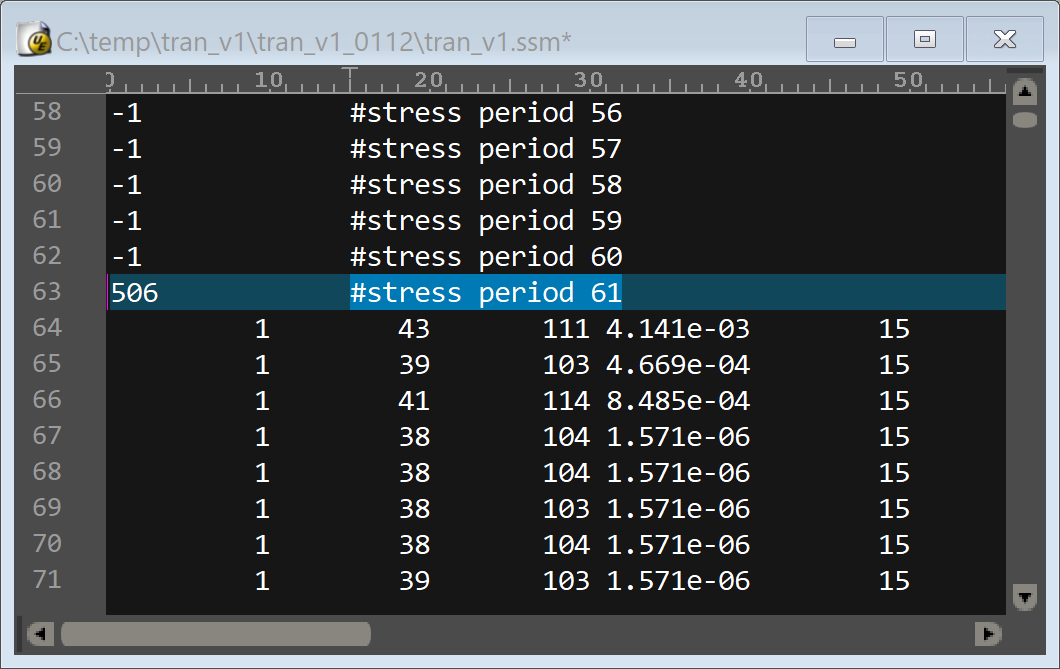Click the vertical scrollbar track
This screenshot has height=669, width=1060.
point(1024,400)
